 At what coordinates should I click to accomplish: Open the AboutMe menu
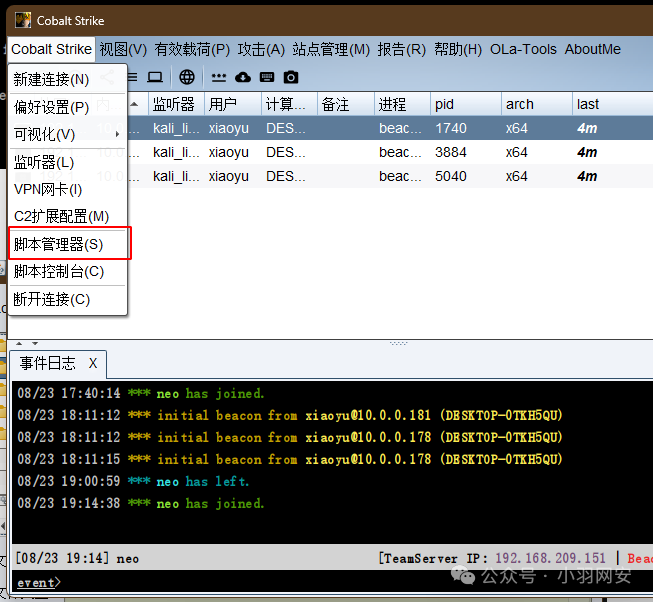point(593,50)
